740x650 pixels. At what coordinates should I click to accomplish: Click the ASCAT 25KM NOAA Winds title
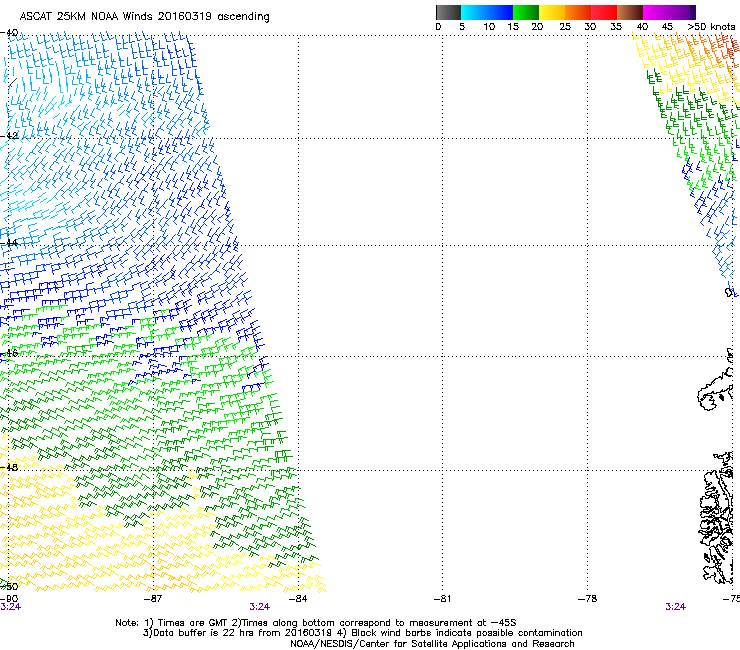click(144, 16)
